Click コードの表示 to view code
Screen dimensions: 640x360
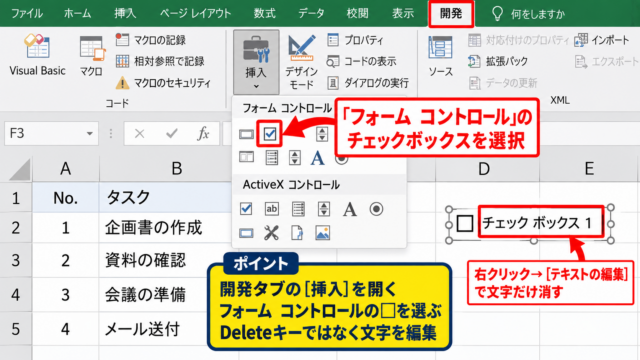(361, 61)
